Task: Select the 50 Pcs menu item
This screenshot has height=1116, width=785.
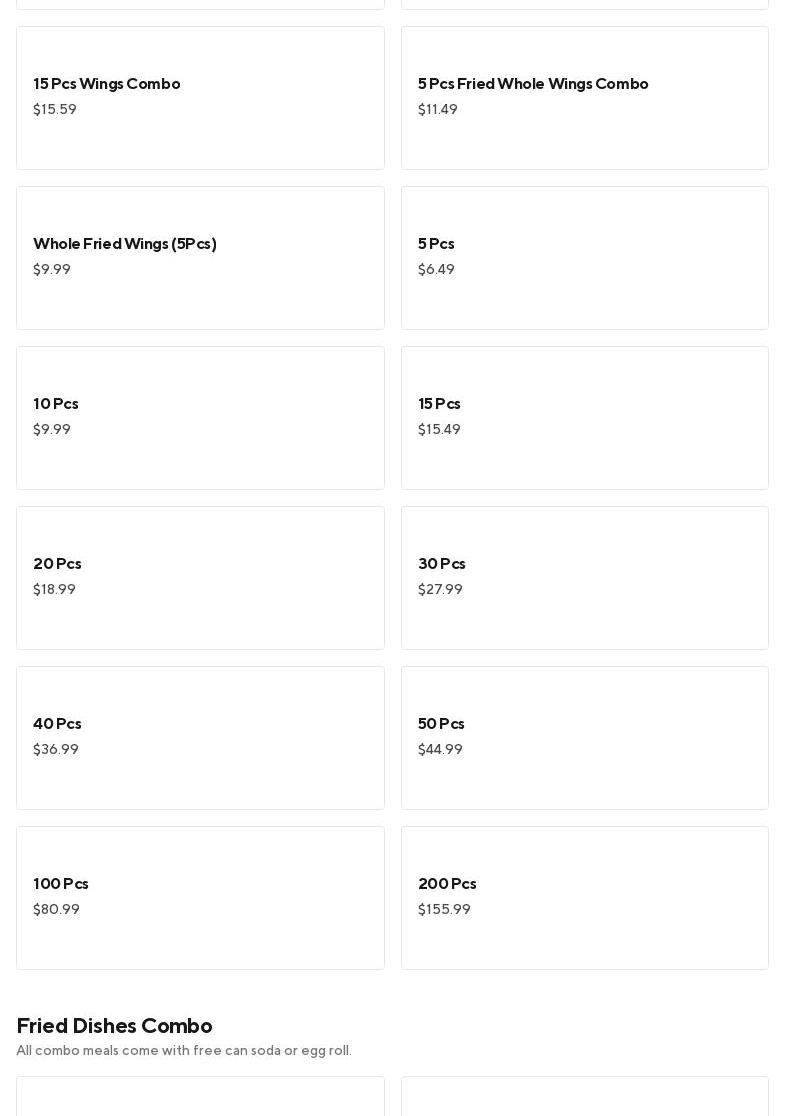Action: pyautogui.click(x=584, y=738)
